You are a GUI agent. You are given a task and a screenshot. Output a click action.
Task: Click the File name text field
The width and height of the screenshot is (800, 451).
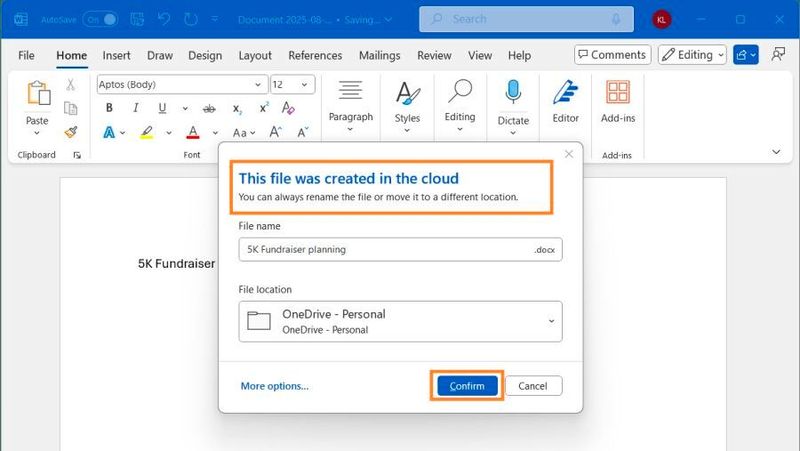(385, 249)
